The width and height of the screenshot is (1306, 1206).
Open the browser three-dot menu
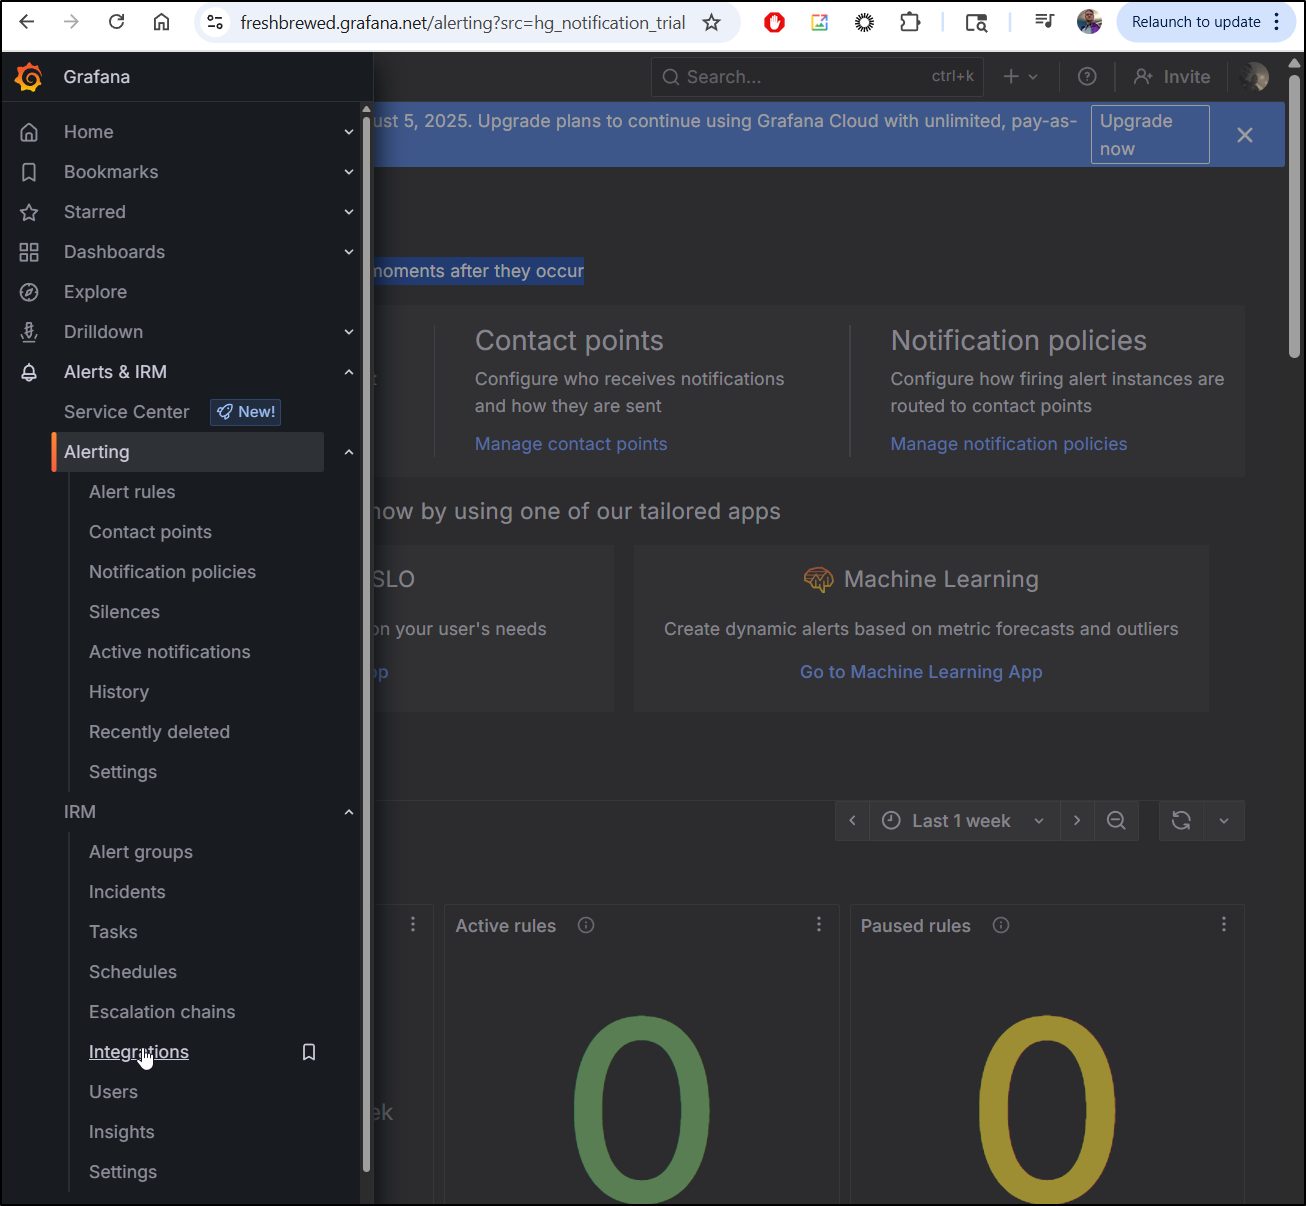point(1277,22)
